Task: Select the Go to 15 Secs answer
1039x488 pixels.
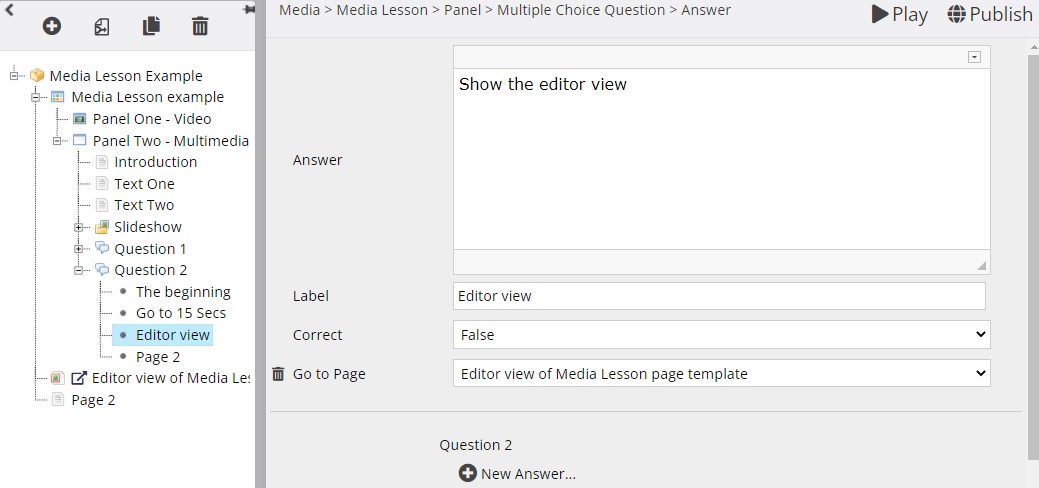Action: point(181,313)
